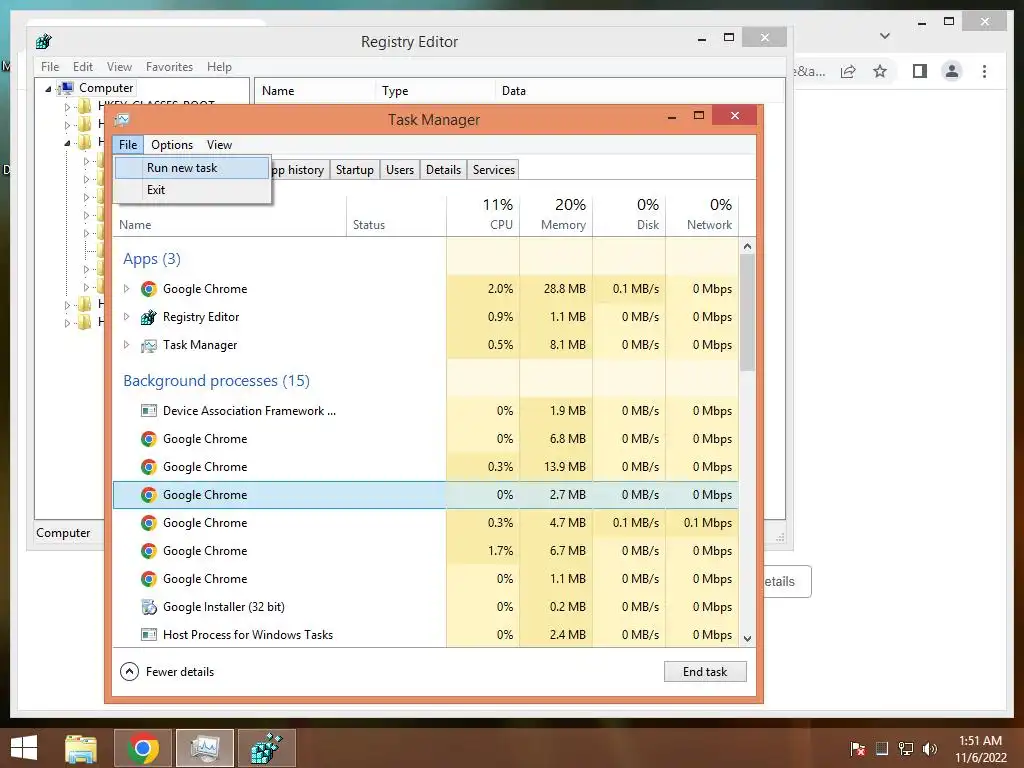Click process list scrollbar up arrow
1024x768 pixels.
pyautogui.click(x=748, y=246)
